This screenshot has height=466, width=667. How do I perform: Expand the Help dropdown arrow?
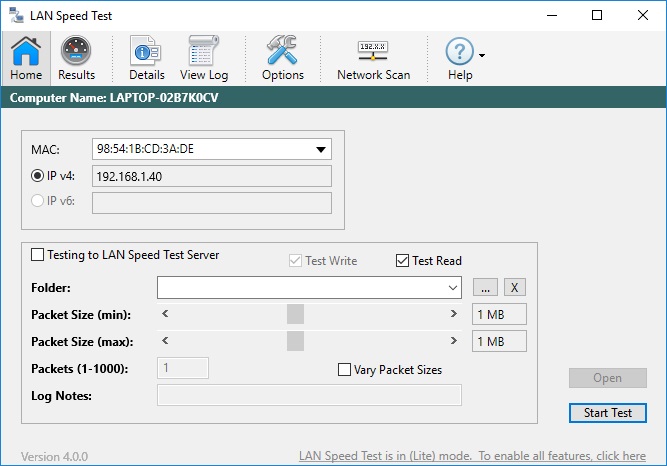[482, 55]
